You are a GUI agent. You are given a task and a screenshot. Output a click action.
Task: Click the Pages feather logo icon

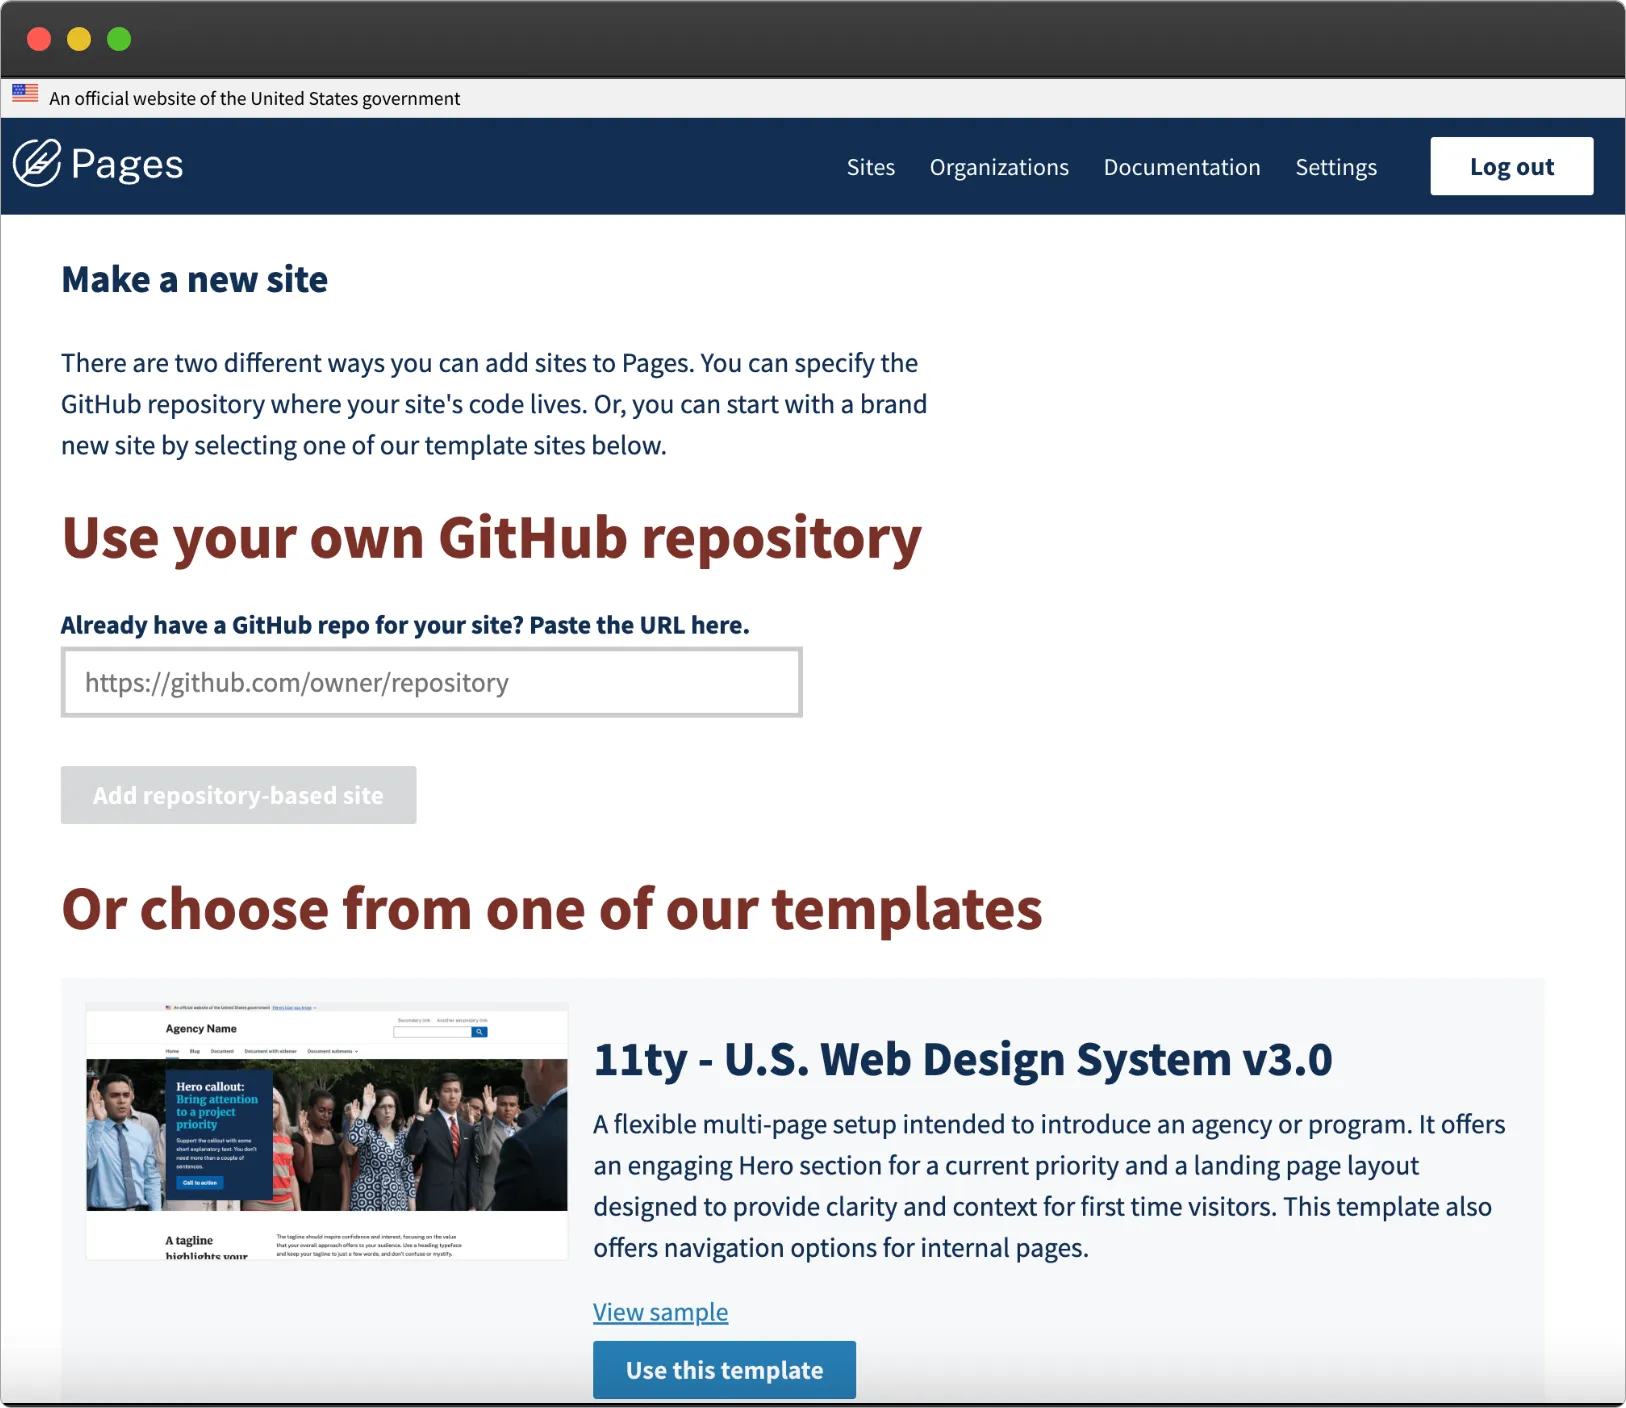point(37,163)
